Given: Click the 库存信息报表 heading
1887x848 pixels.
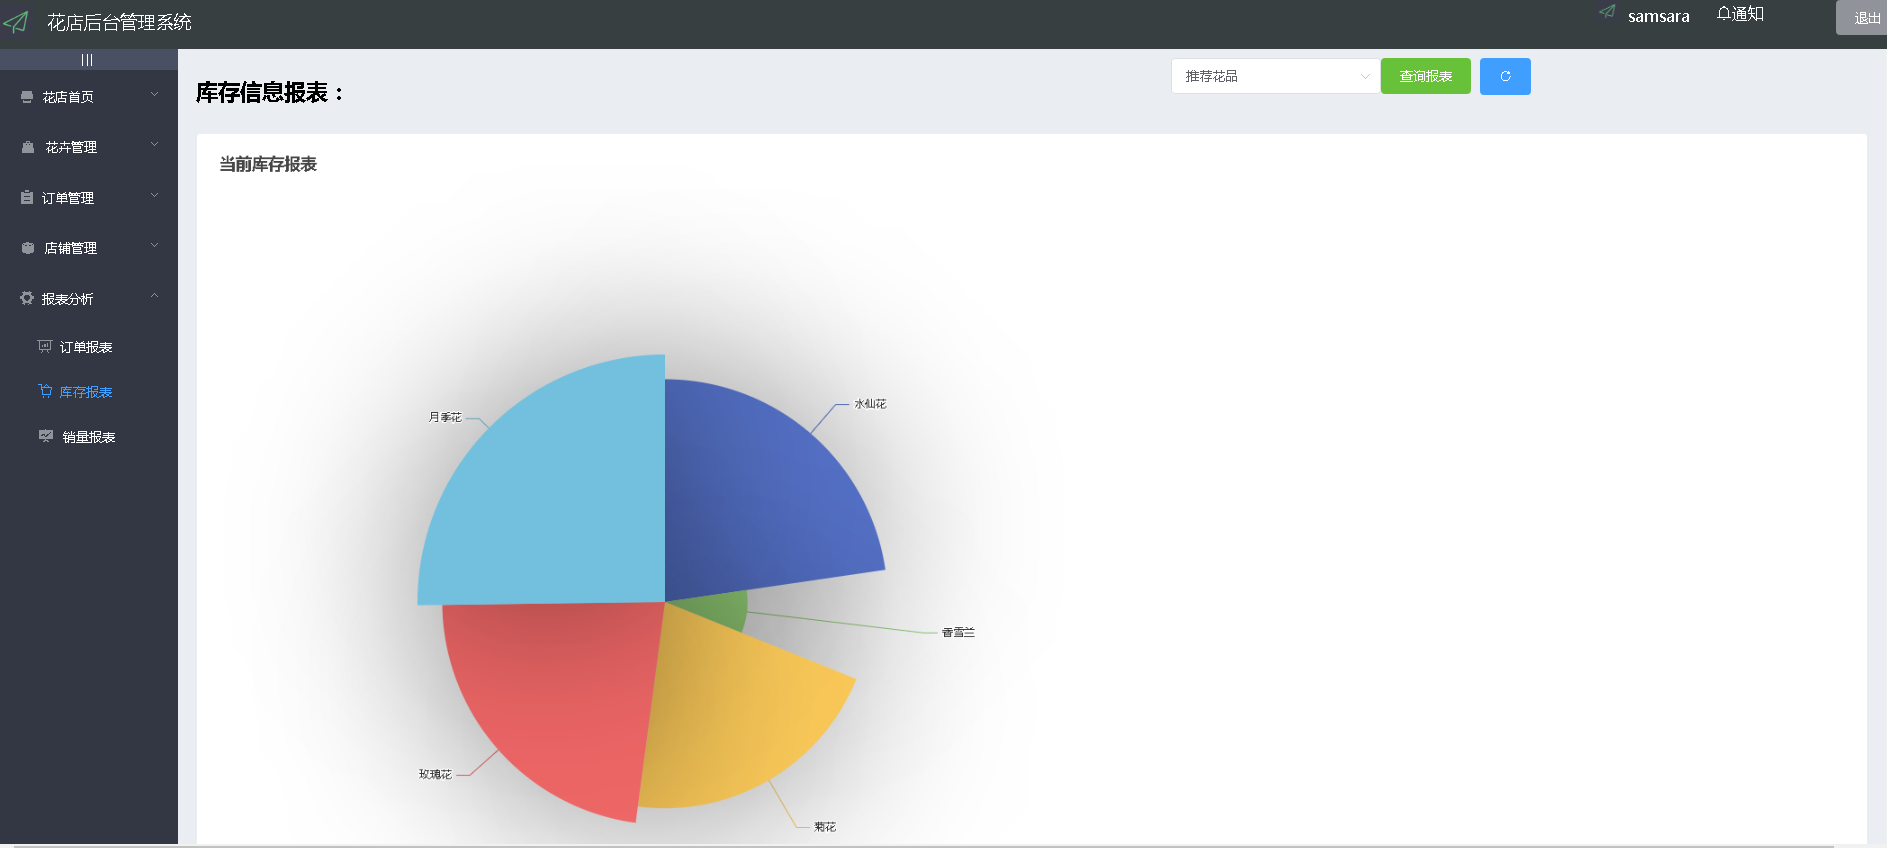Looking at the screenshot, I should [x=270, y=93].
